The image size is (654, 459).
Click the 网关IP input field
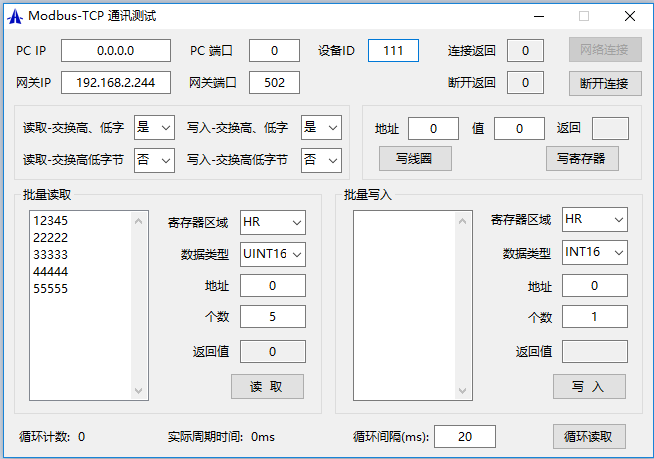point(116,83)
